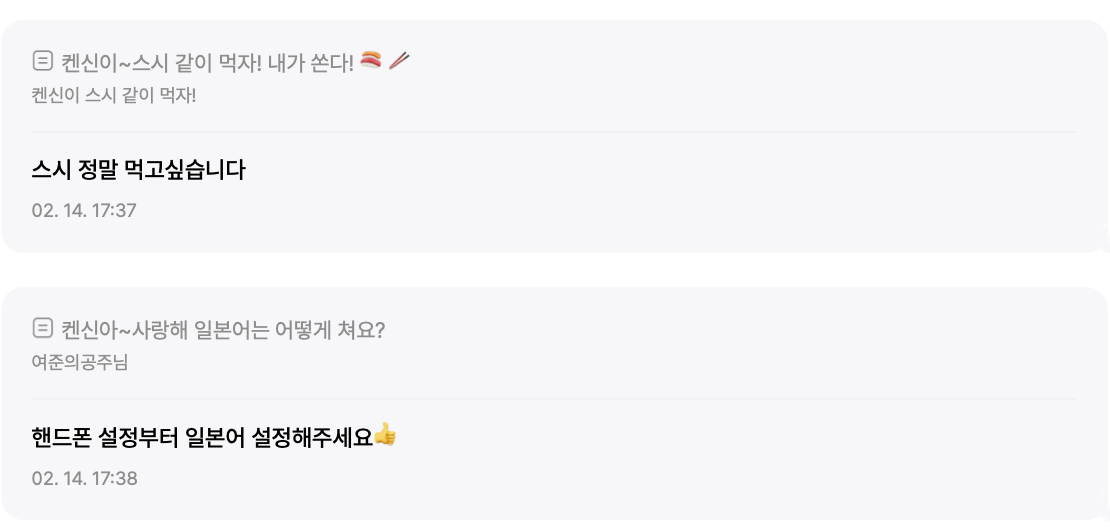Click the timestamp 02. 14. 17:37
The height and width of the screenshot is (527, 1110).
click(x=84, y=211)
